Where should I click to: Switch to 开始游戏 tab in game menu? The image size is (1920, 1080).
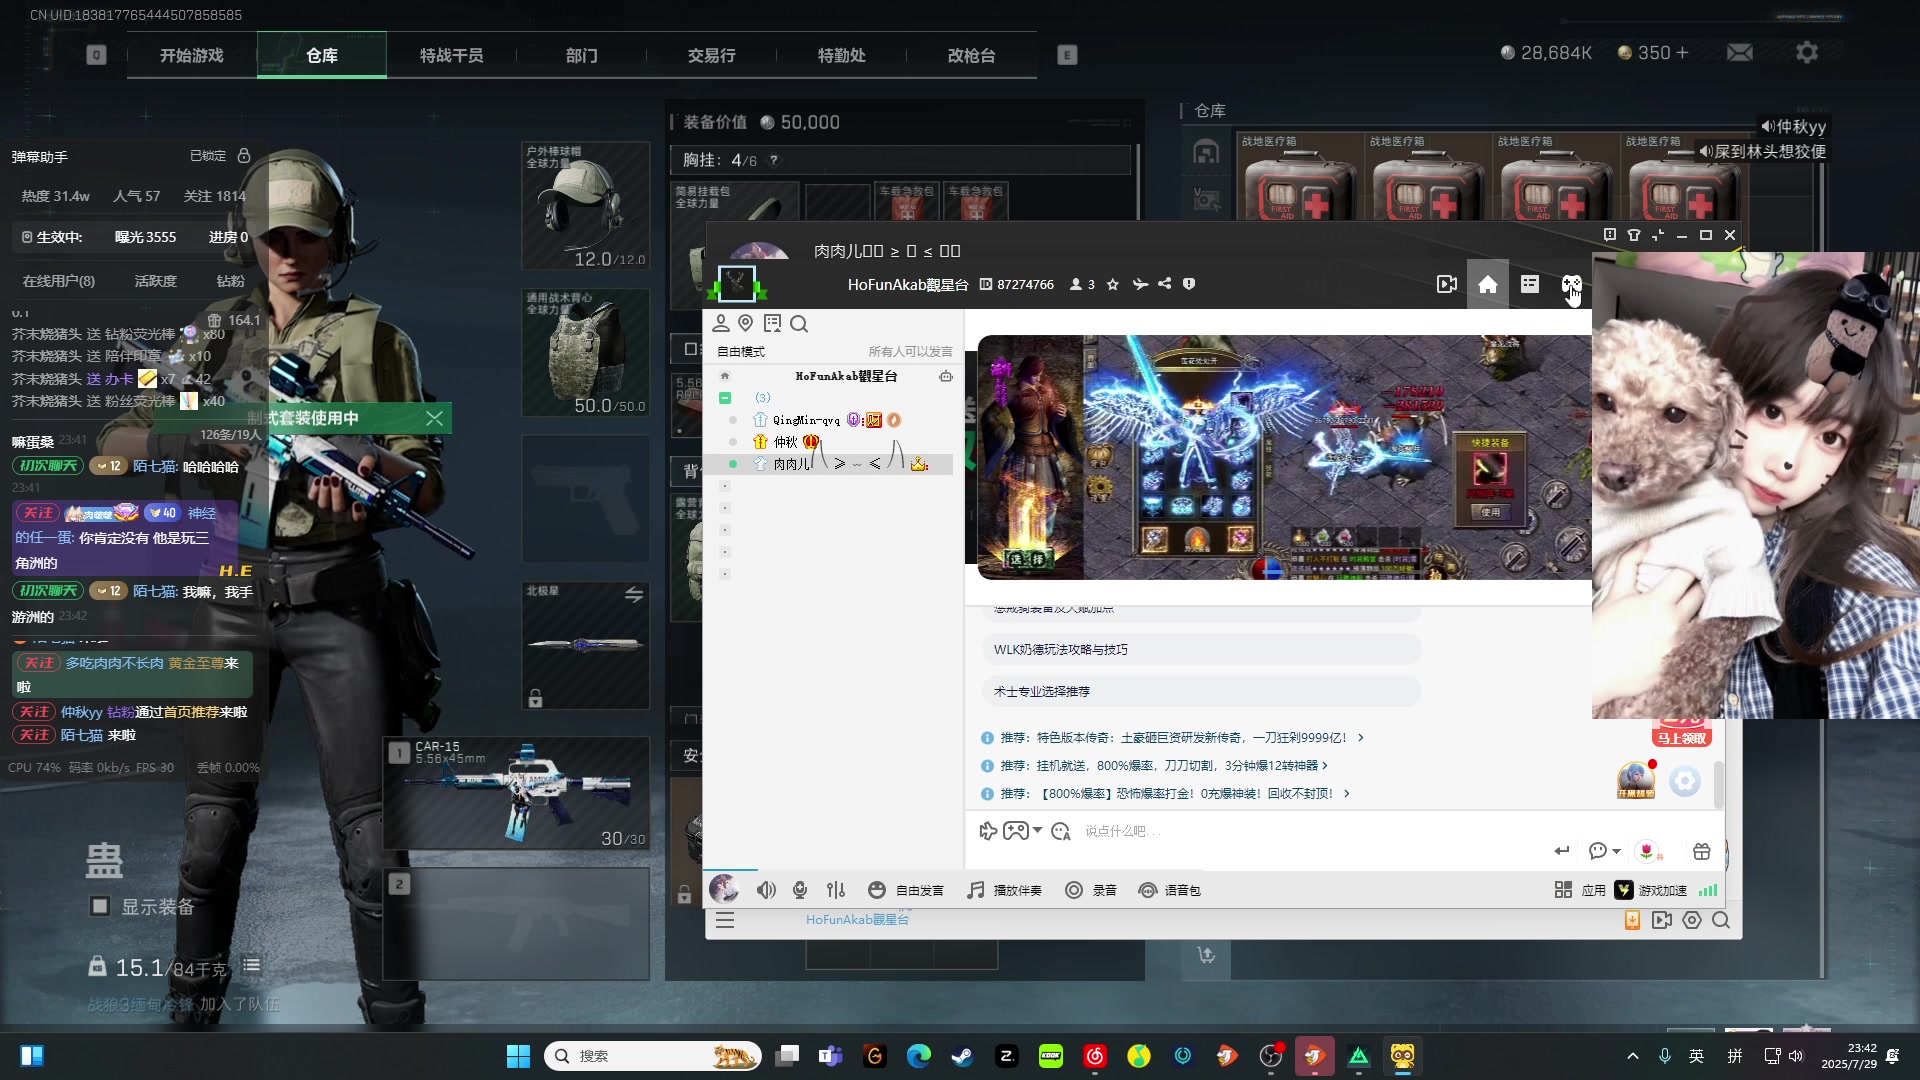point(192,56)
